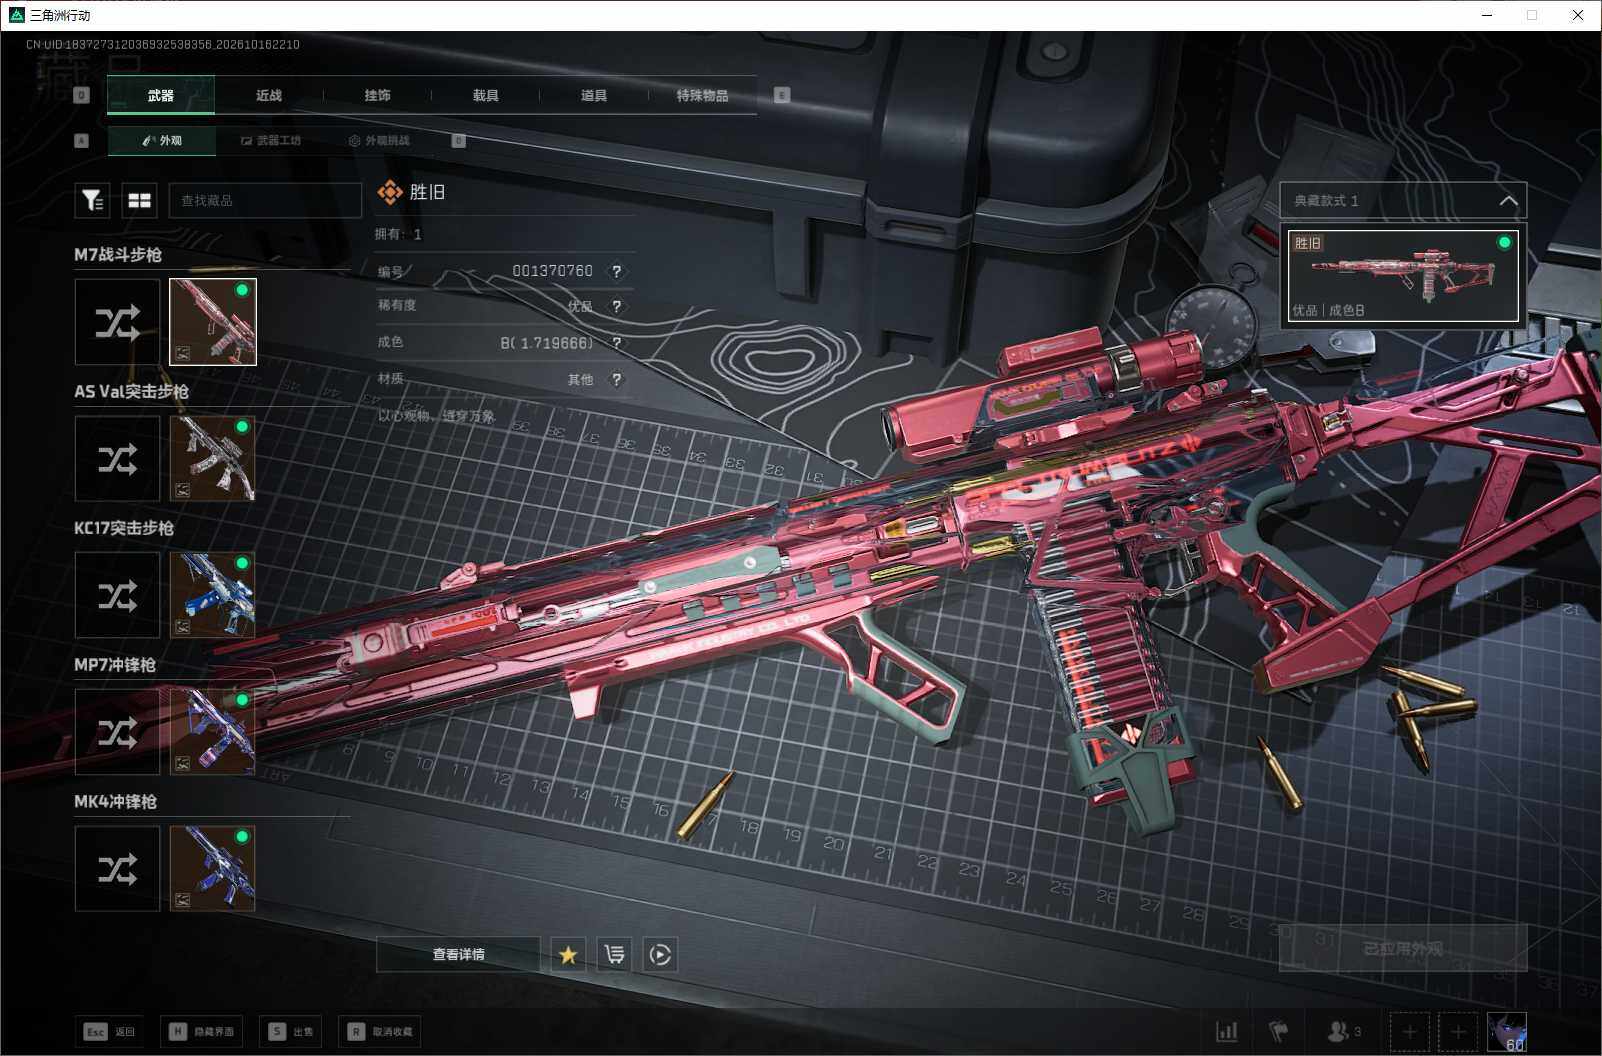Open the 近战 tab
Viewport: 1602px width, 1056px height.
click(x=269, y=96)
